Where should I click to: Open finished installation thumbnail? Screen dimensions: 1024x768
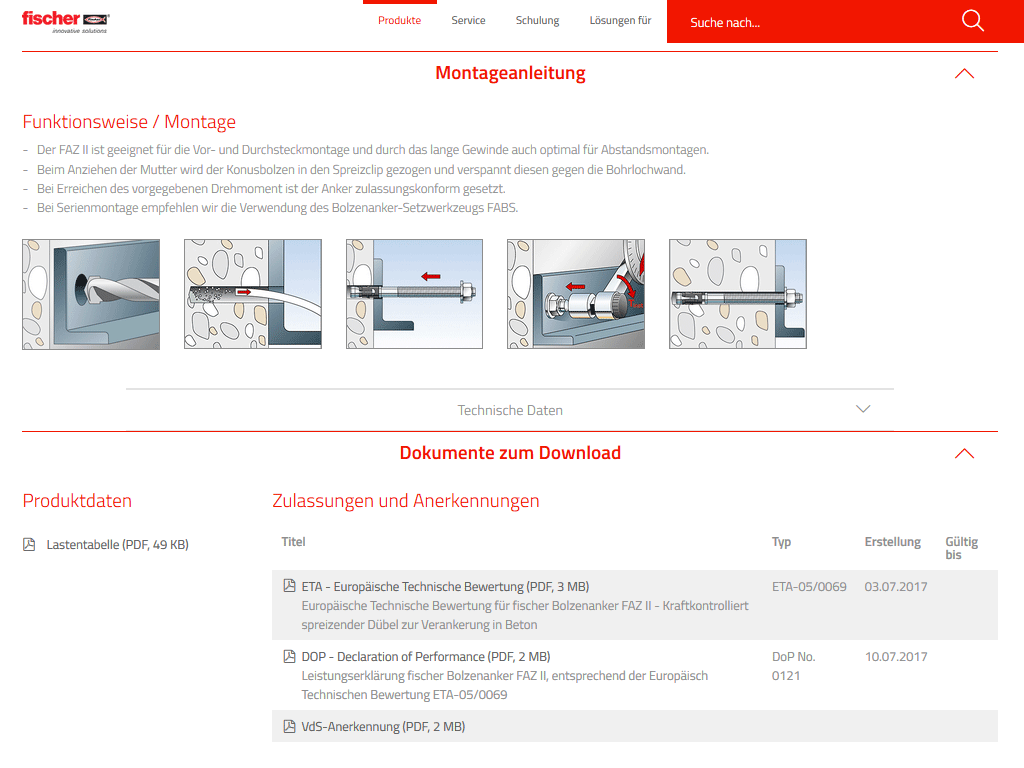(x=738, y=294)
